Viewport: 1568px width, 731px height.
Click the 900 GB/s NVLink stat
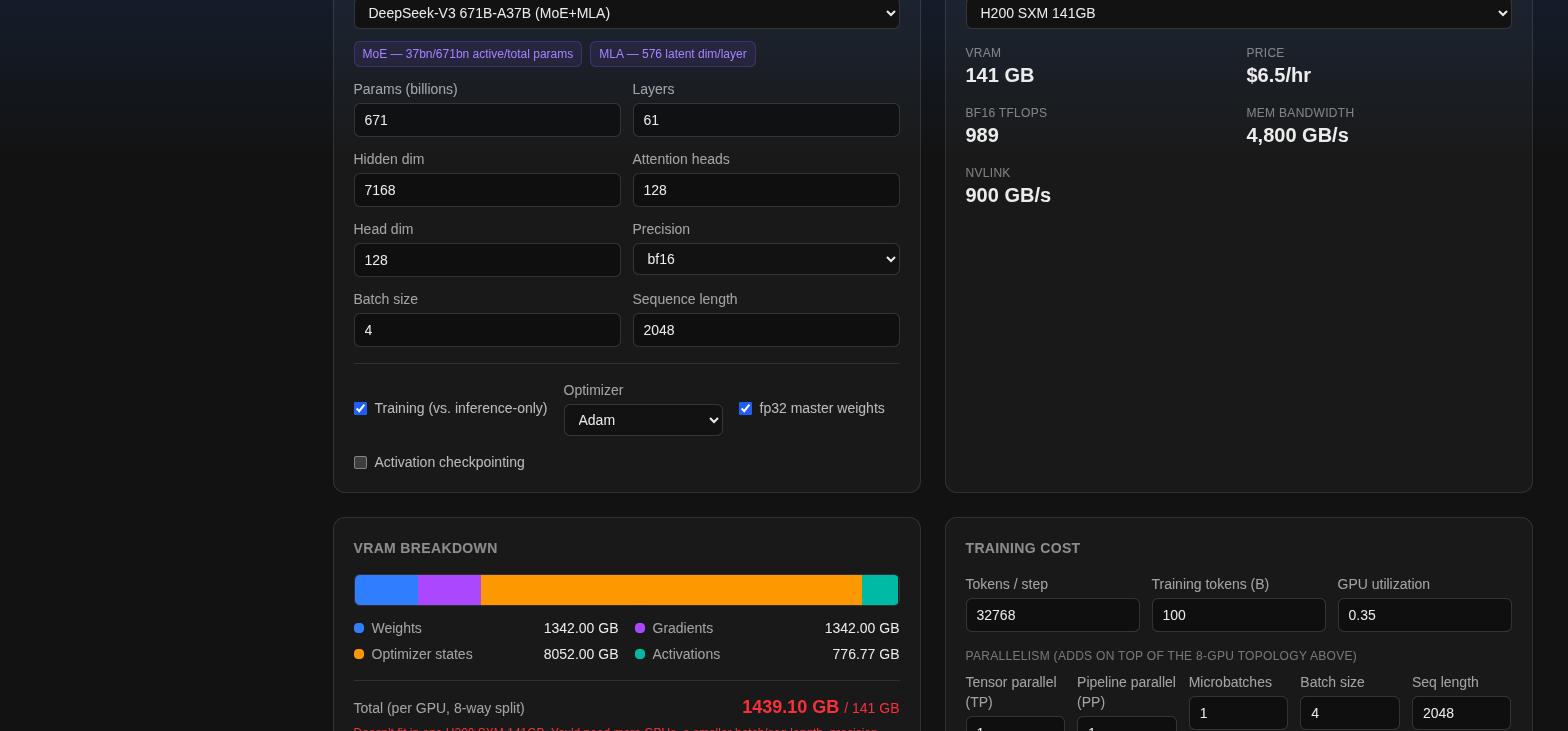[1008, 195]
